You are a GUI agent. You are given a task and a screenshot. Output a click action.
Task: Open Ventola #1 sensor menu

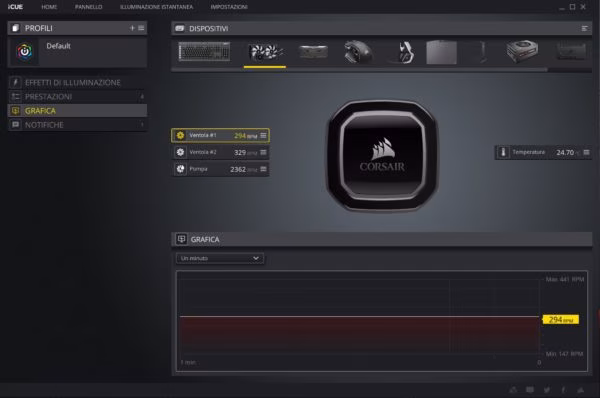(263, 135)
